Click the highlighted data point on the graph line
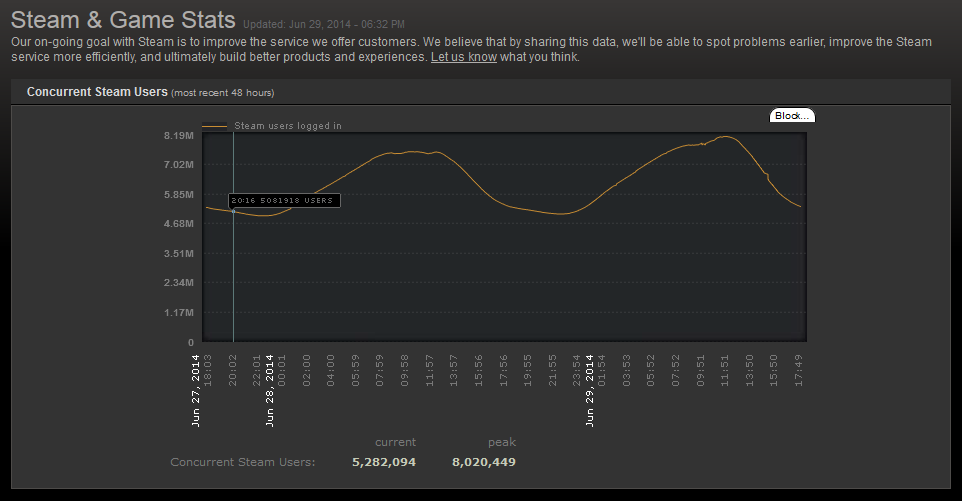The image size is (962, 501). pos(233,211)
